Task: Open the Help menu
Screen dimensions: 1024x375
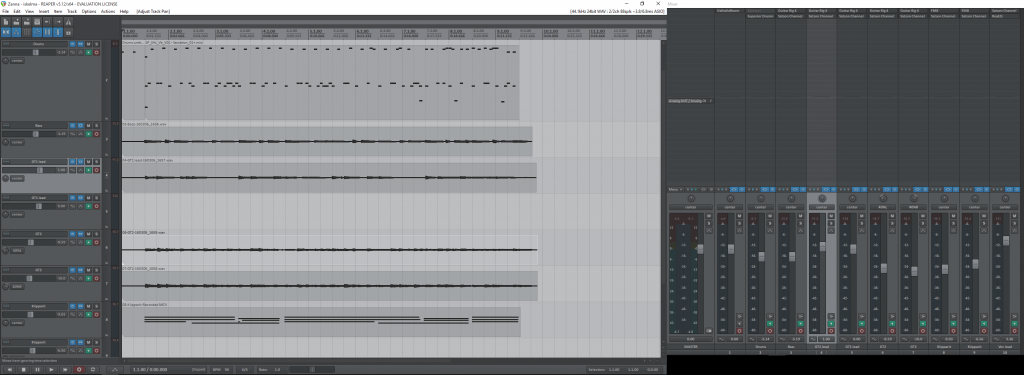Action: tap(124, 11)
